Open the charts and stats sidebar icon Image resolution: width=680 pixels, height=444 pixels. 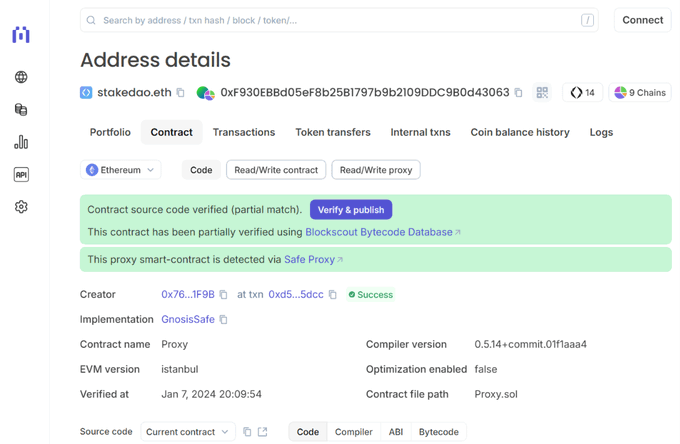click(x=21, y=142)
